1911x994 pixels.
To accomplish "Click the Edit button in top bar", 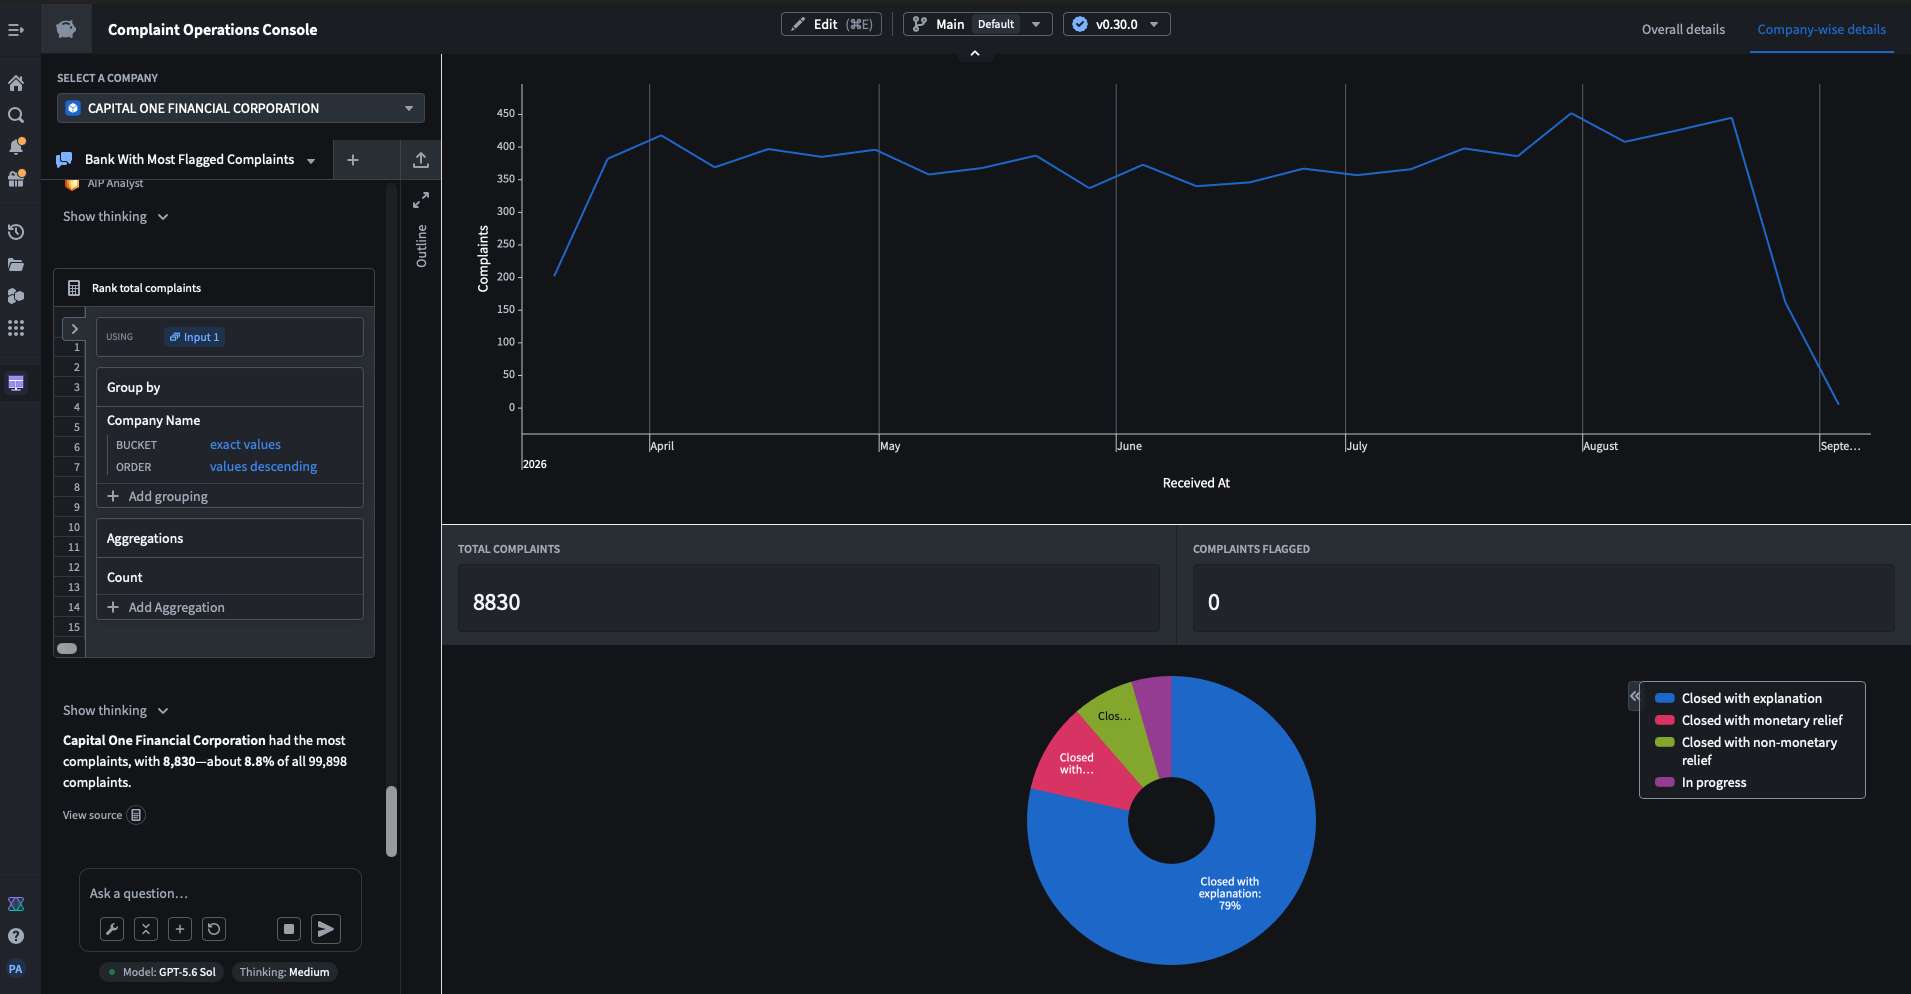I will point(831,24).
